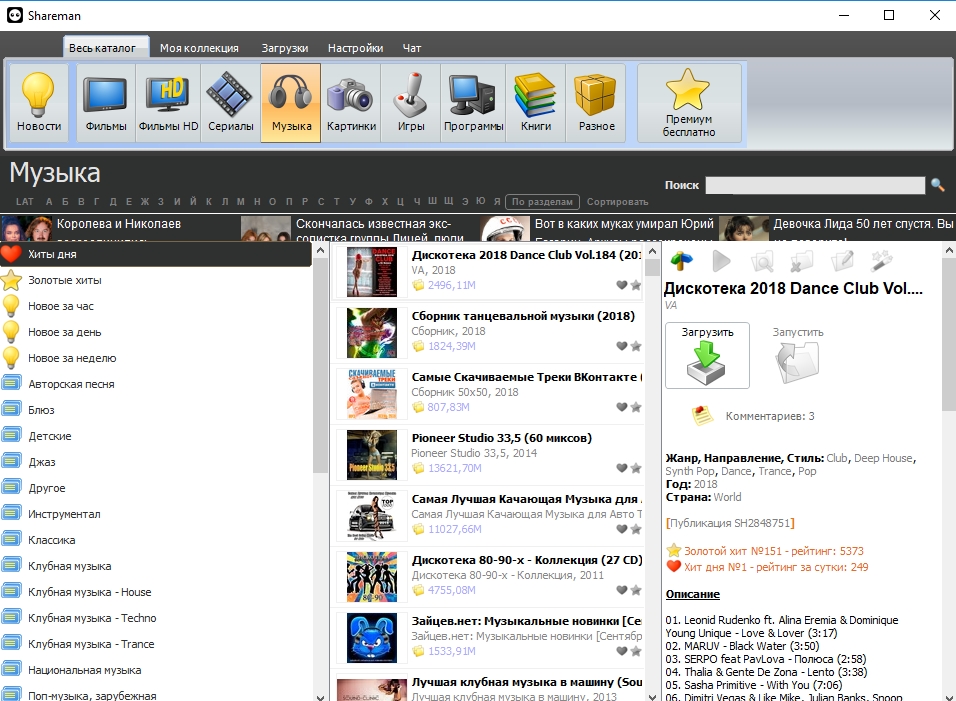This screenshot has height=701, width=956.
Task: Select Золотые хиты in sidebar
Action: pos(155,280)
